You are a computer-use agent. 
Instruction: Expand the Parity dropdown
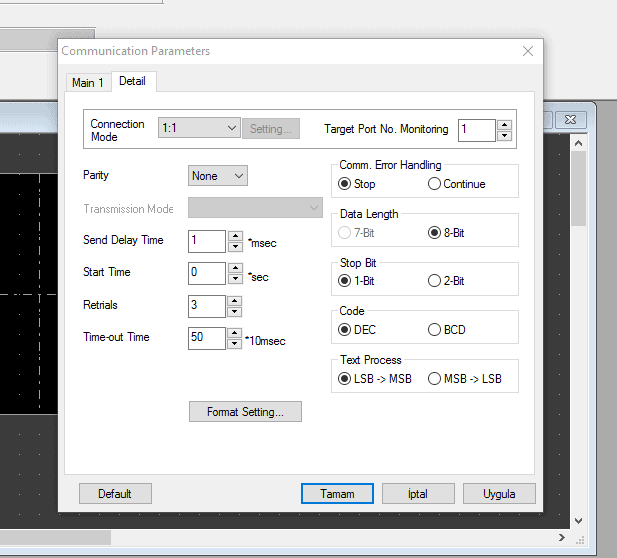click(x=218, y=176)
